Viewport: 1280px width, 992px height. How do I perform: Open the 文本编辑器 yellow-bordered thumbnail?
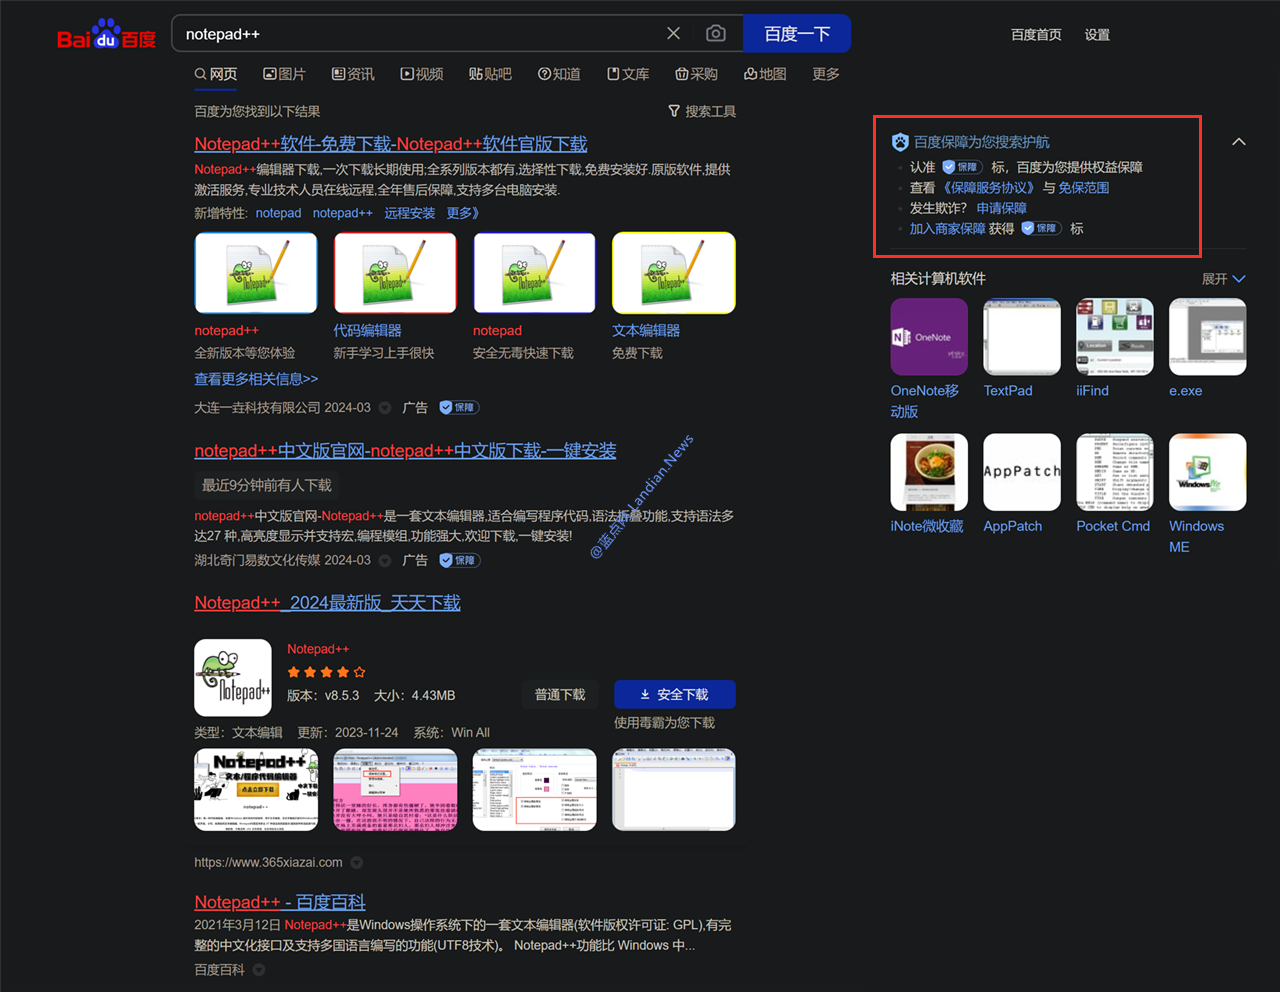point(674,273)
